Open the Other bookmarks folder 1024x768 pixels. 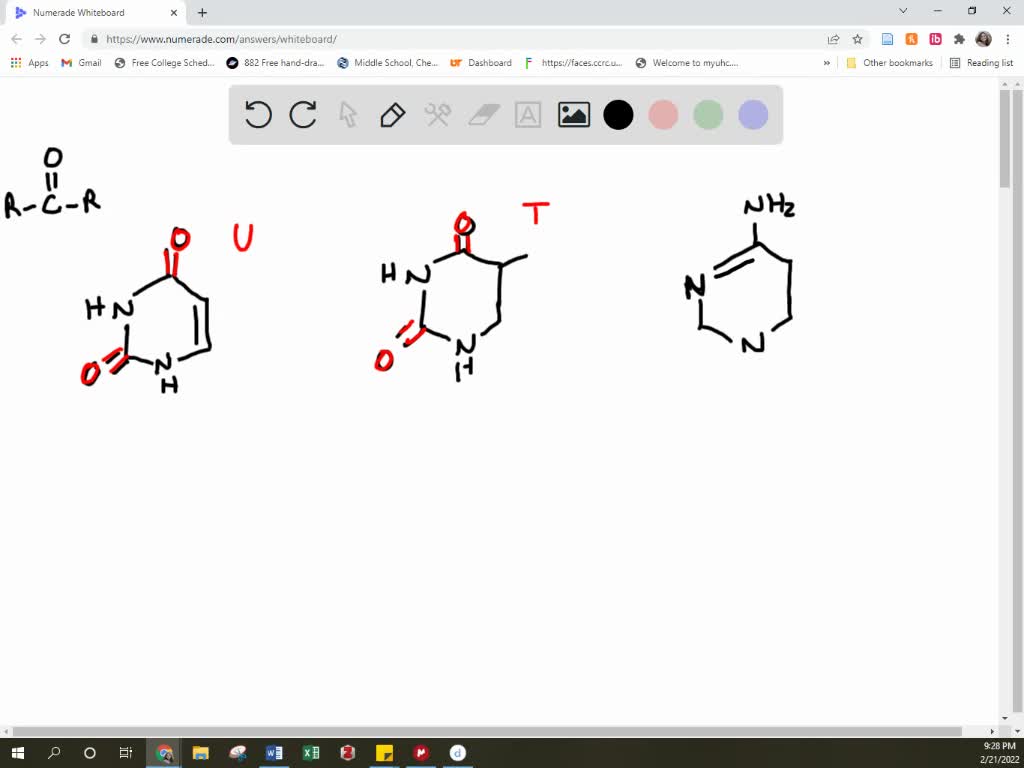890,62
